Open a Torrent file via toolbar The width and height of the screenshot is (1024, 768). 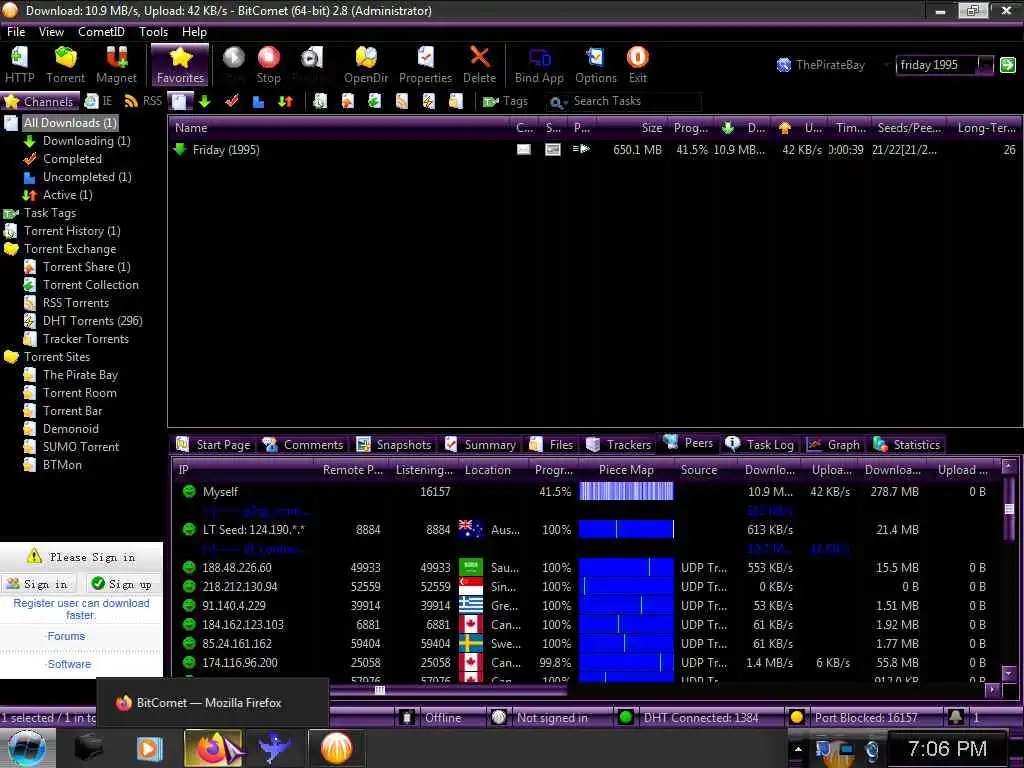click(x=65, y=65)
